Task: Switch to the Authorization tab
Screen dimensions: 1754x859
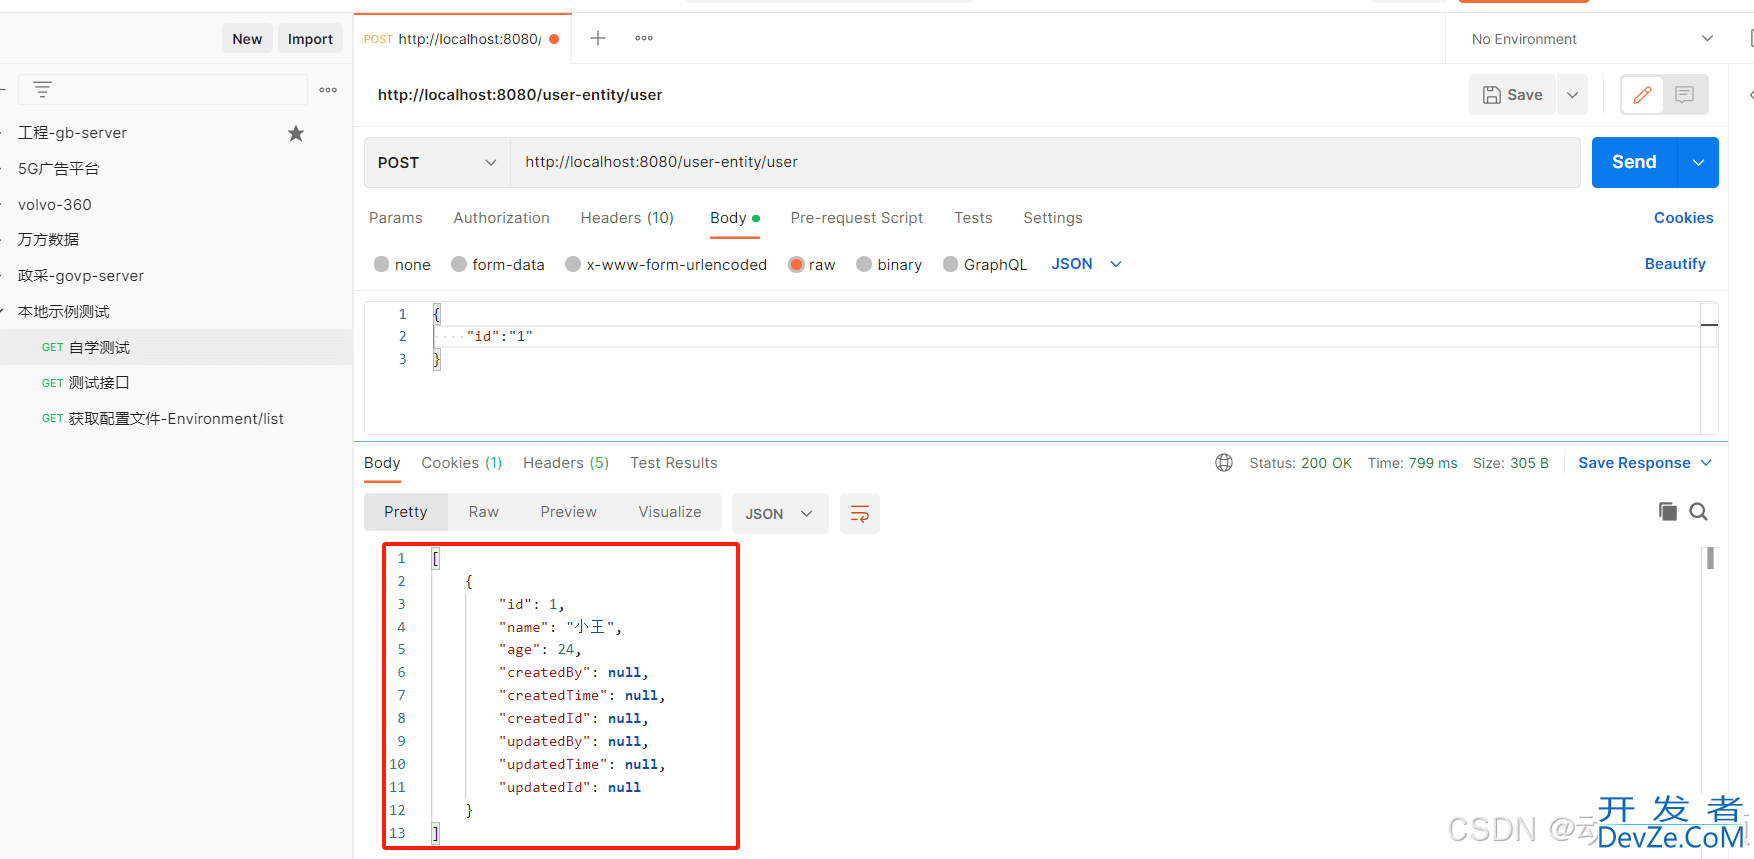Action: point(501,217)
